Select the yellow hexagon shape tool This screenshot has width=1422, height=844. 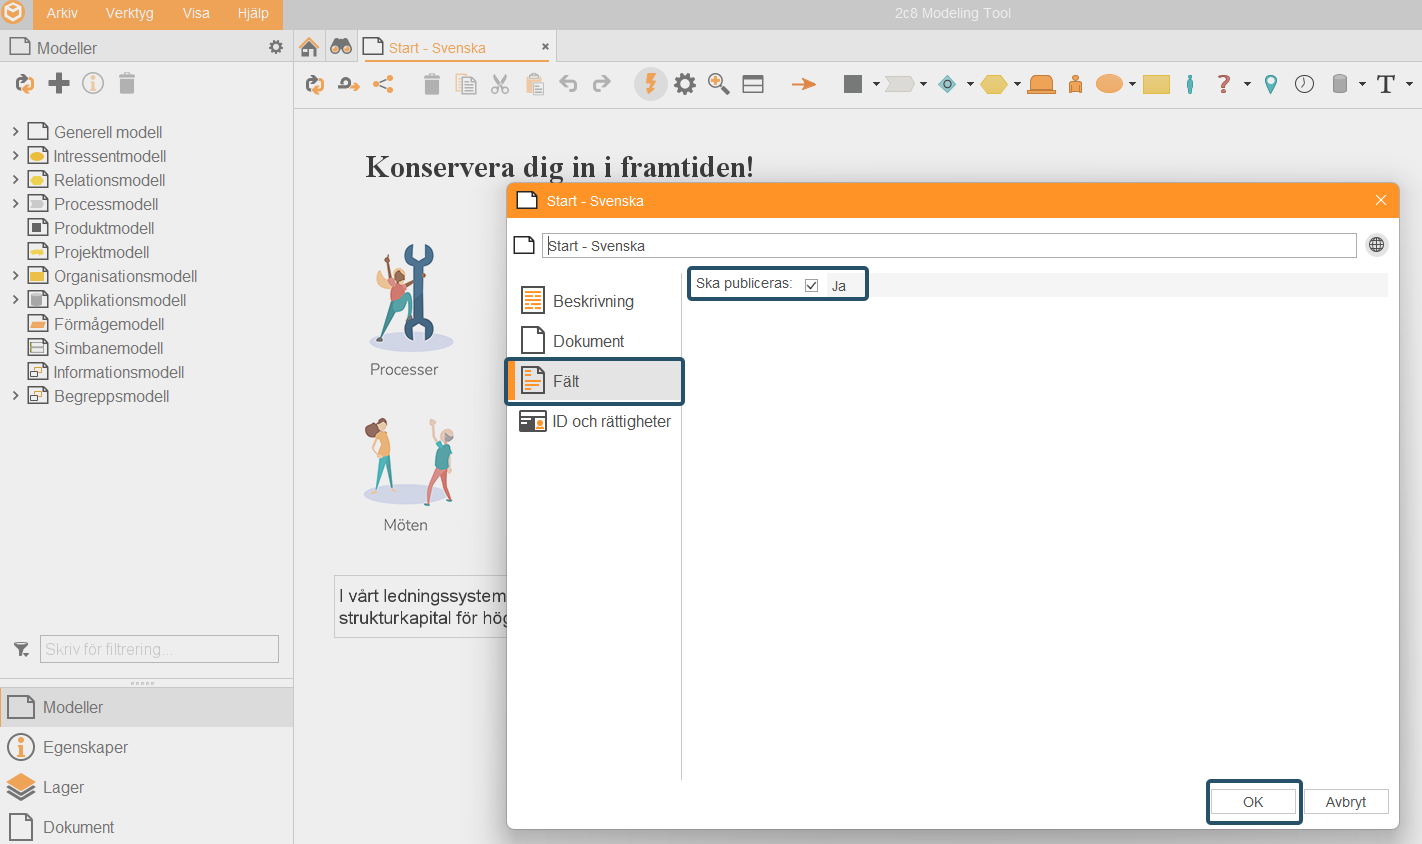click(x=994, y=85)
